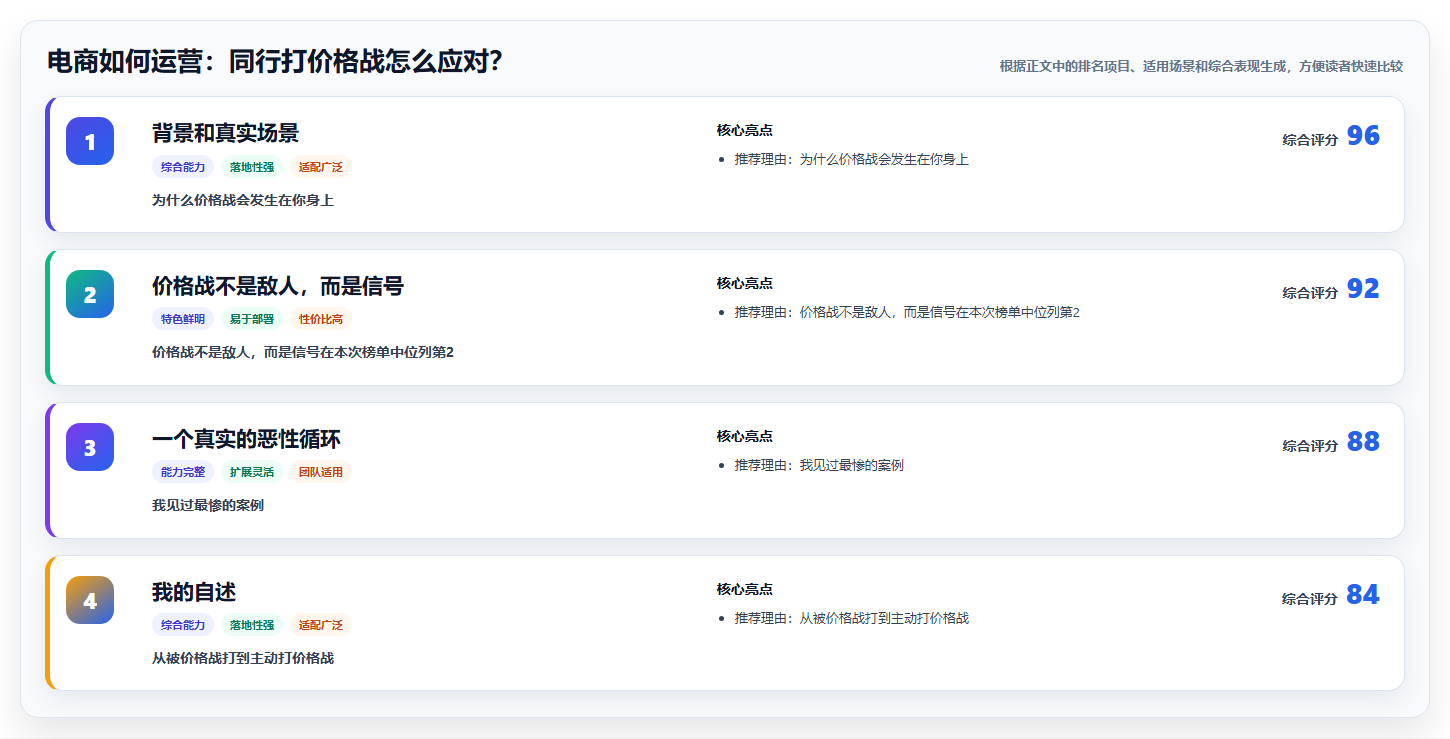Select 落地性强 tag in 背景和真实场景 card

pyautogui.click(x=252, y=167)
